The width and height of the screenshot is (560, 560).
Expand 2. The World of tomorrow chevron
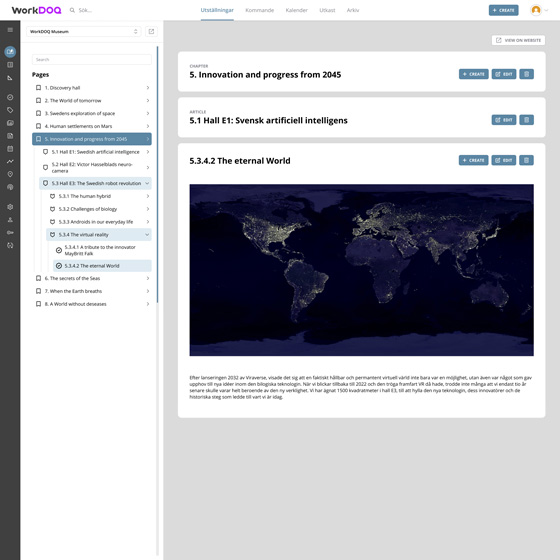point(148,100)
